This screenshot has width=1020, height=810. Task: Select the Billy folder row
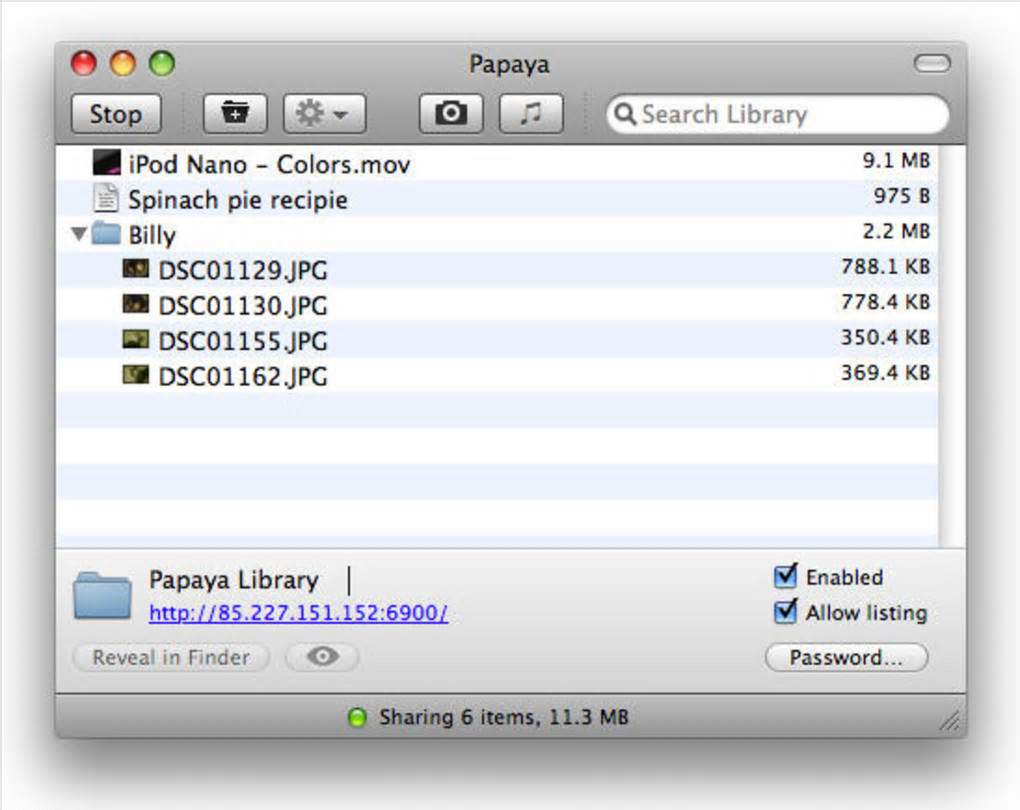(498, 234)
